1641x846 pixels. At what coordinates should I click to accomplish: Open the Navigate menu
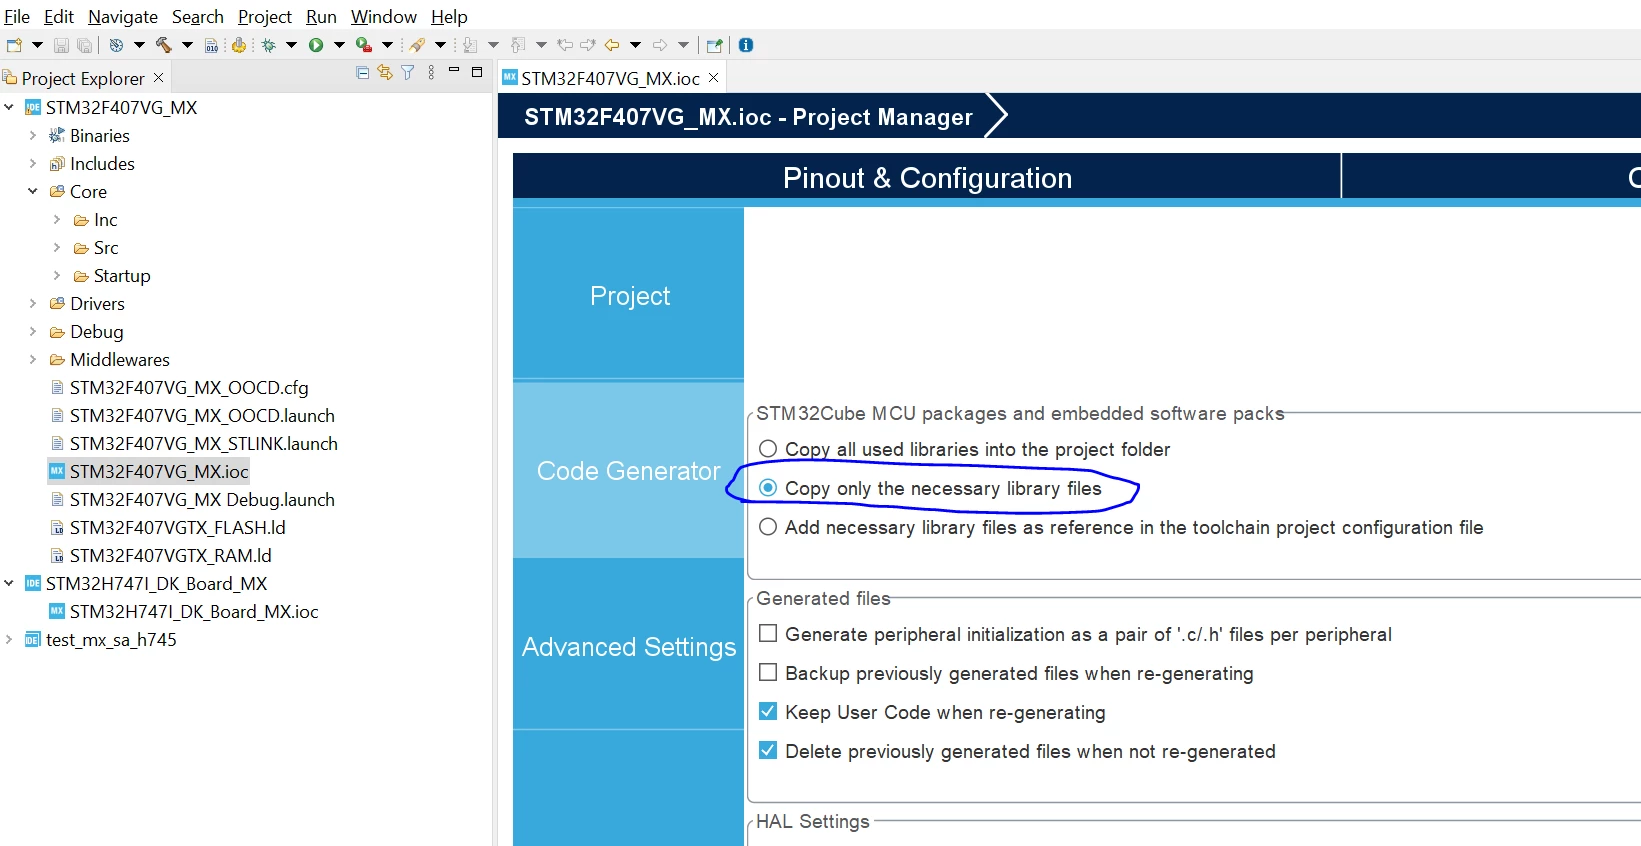123,16
